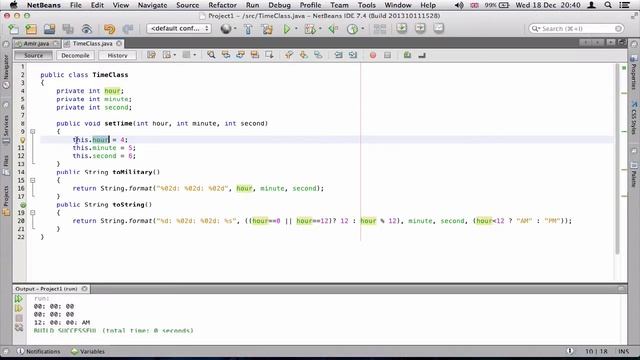640x360 pixels.
Task: Click the lightbulb hint on line 10
Action: pos(22,140)
